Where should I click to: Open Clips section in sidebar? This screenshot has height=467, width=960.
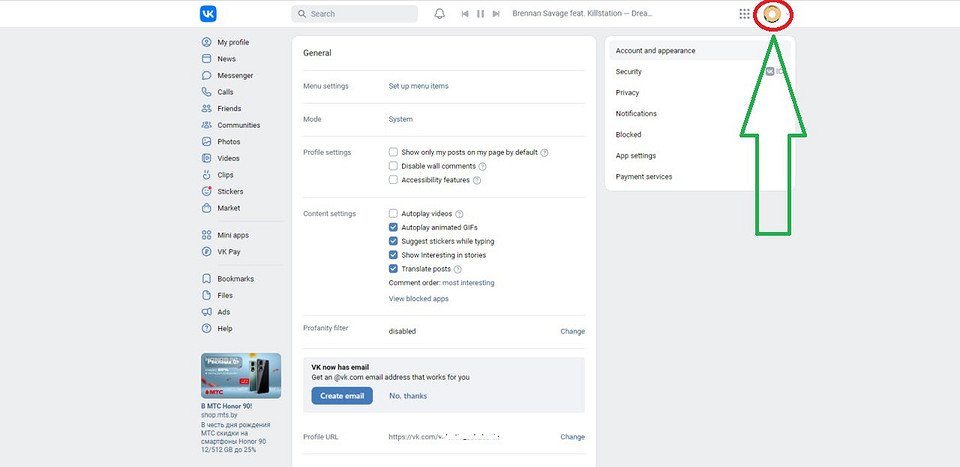[x=225, y=175]
